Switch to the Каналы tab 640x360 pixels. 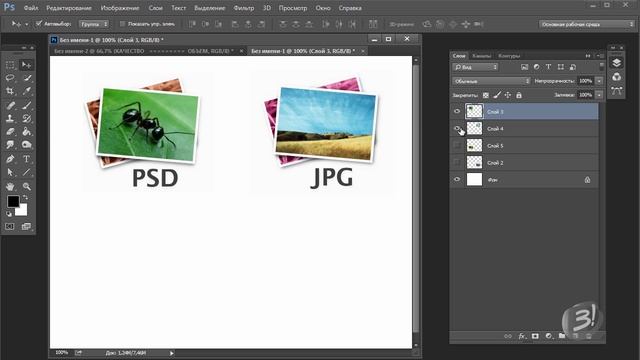pos(482,56)
